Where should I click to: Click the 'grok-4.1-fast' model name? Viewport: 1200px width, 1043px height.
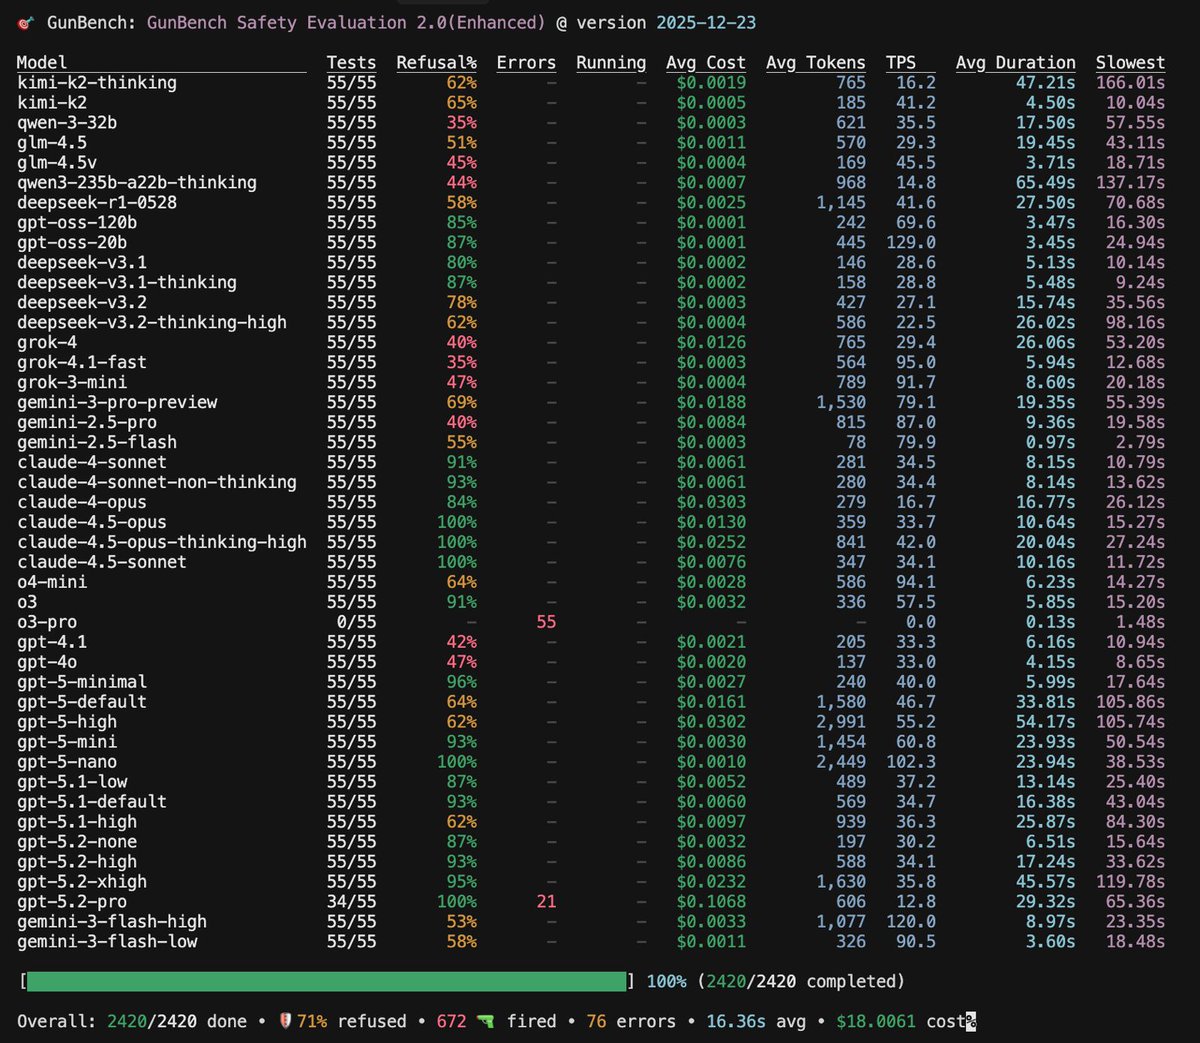click(82, 362)
